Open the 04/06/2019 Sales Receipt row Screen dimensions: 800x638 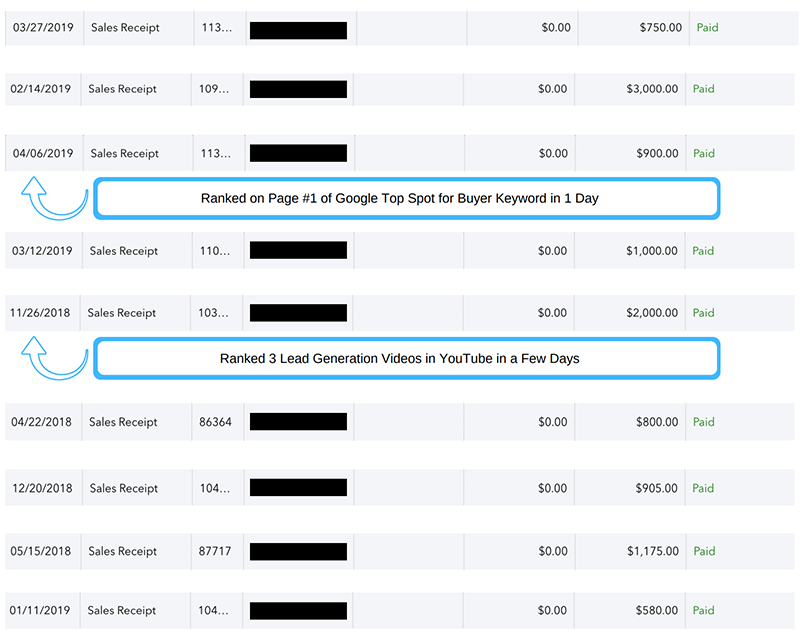tap(124, 154)
